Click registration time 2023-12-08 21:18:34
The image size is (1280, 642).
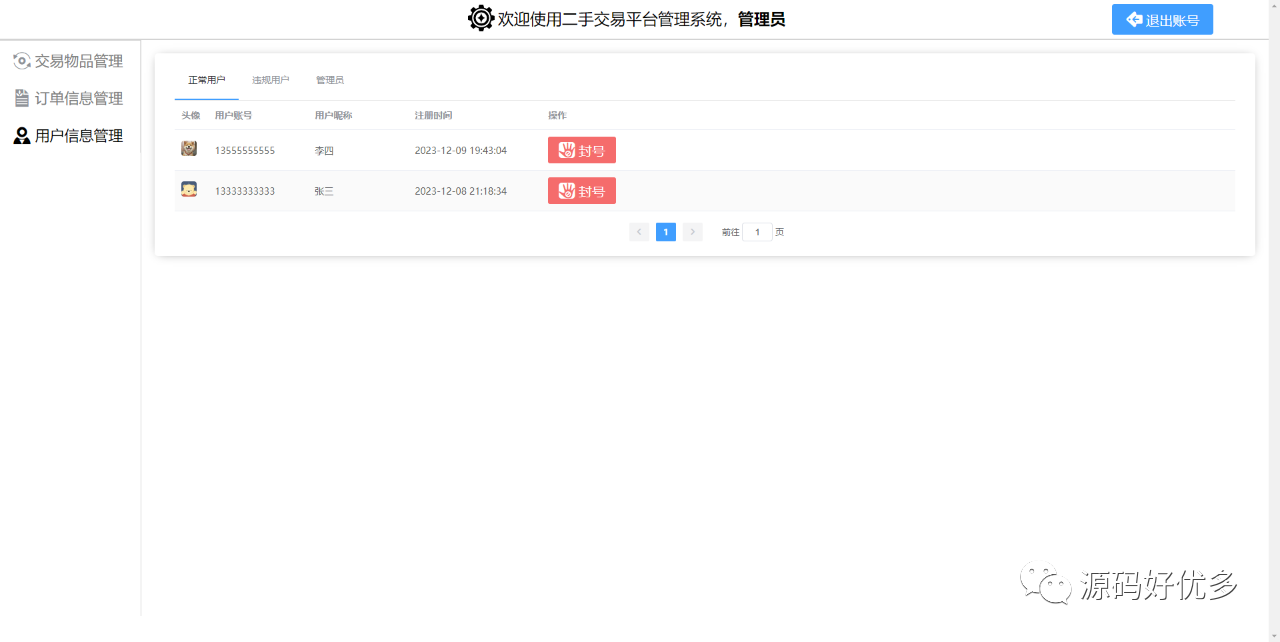(461, 191)
